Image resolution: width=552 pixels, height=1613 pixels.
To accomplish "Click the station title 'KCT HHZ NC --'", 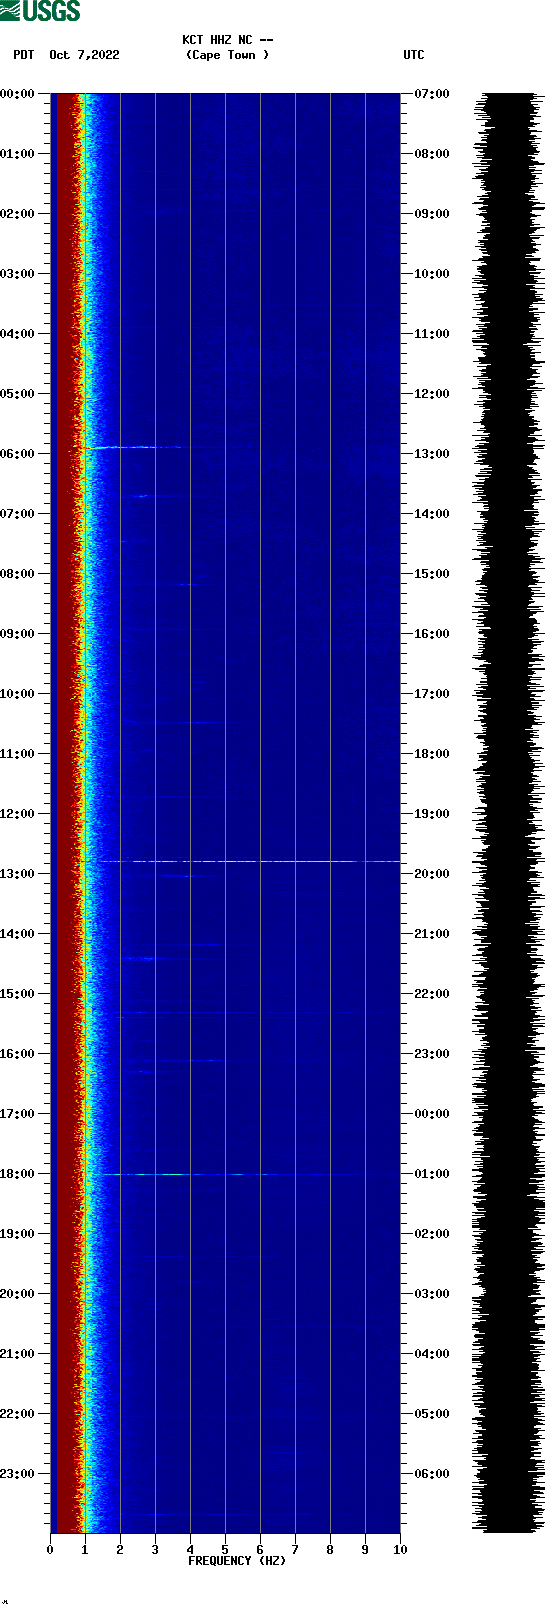I will (x=228, y=40).
